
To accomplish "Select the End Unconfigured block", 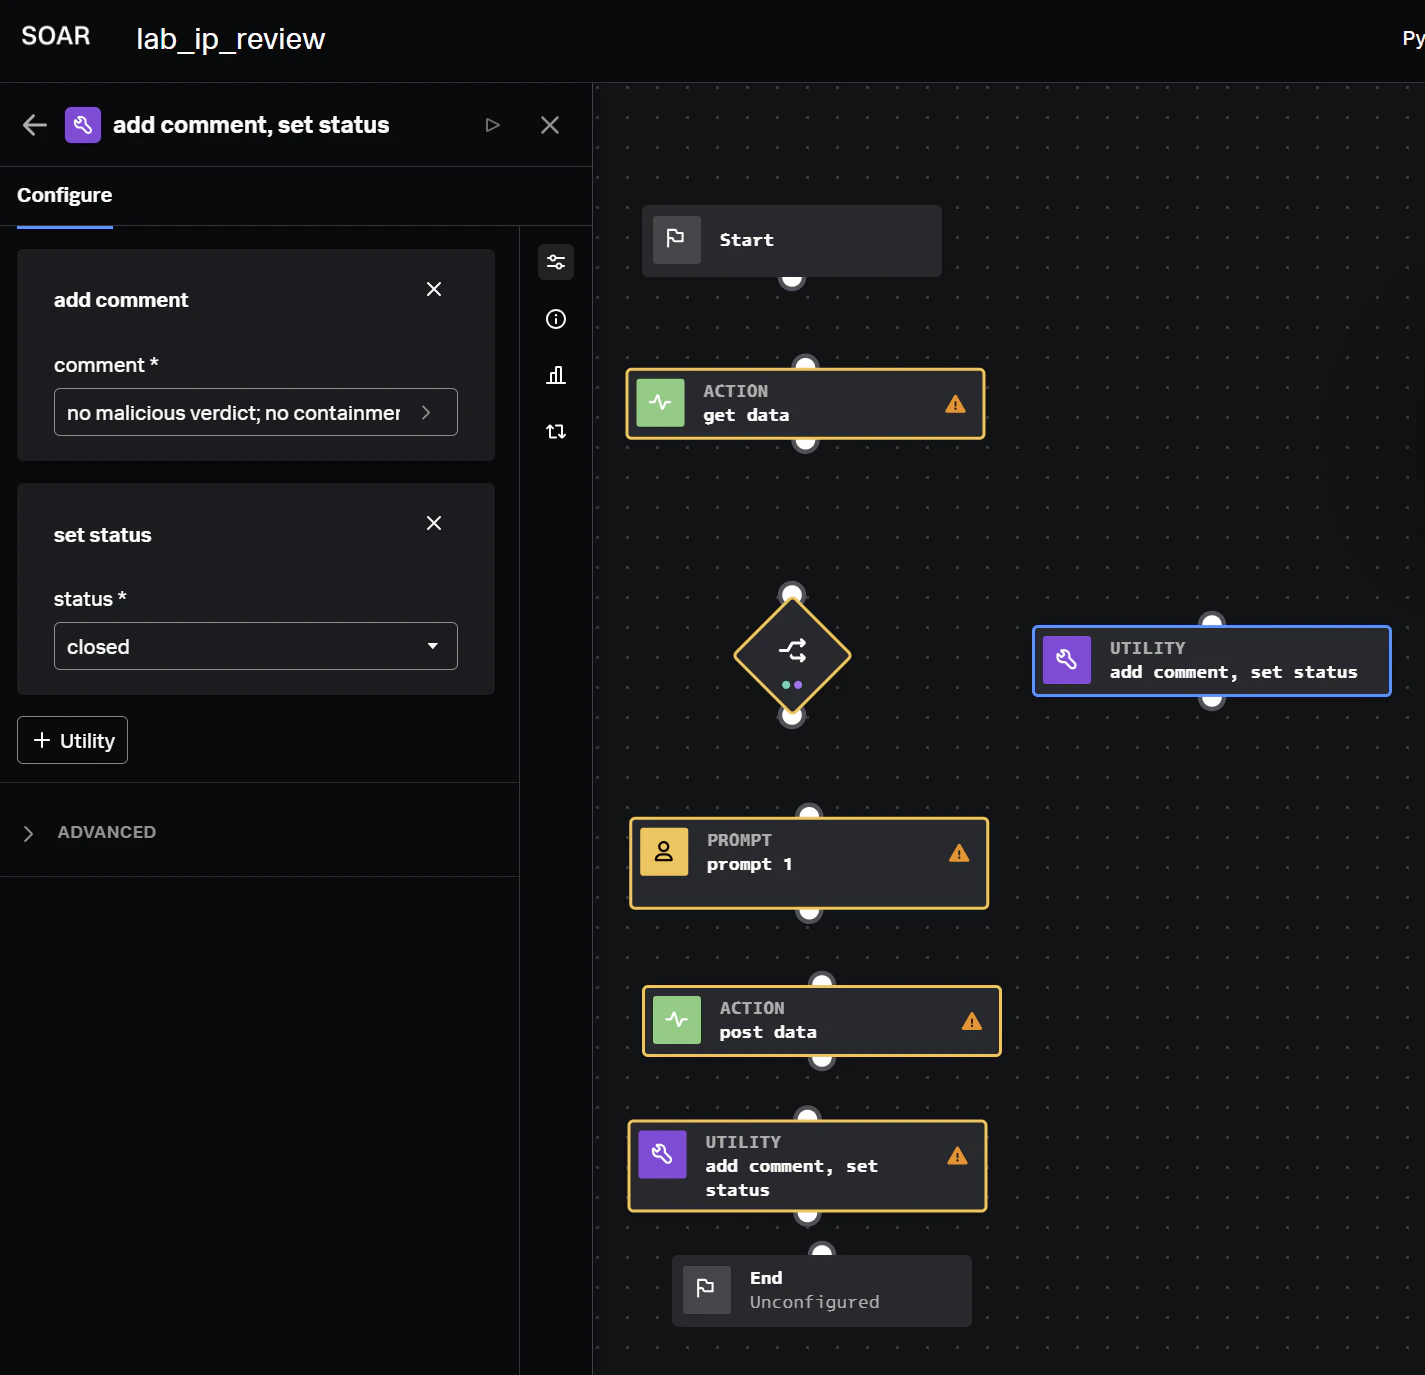I will [822, 1291].
